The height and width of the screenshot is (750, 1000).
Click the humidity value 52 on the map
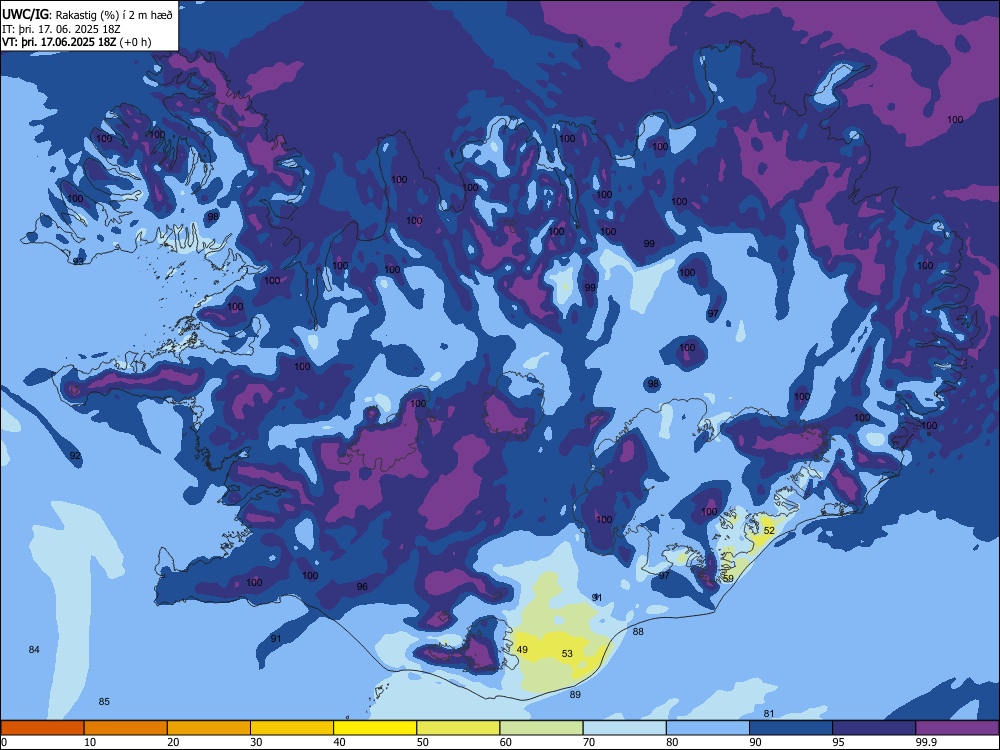click(x=769, y=531)
